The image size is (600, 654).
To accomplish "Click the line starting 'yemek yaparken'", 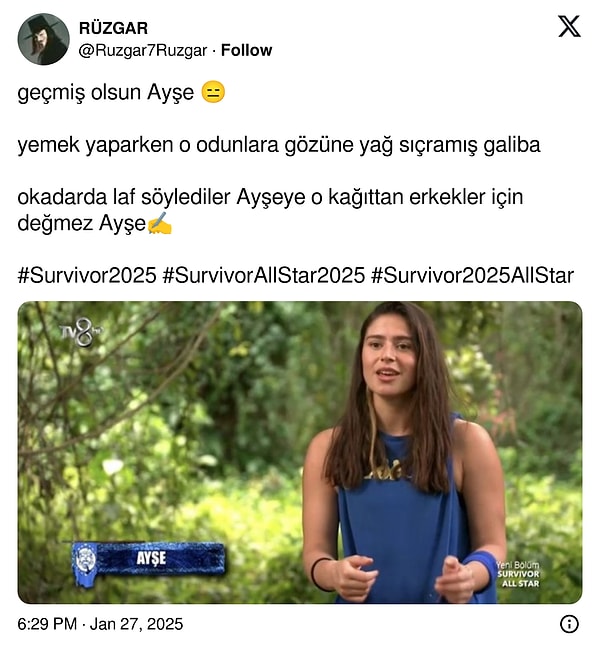I will click(279, 145).
